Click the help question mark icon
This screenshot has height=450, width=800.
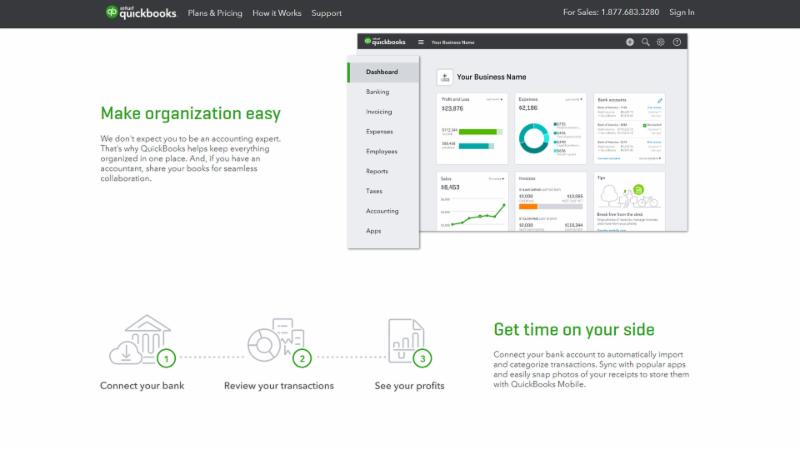pyautogui.click(x=677, y=42)
